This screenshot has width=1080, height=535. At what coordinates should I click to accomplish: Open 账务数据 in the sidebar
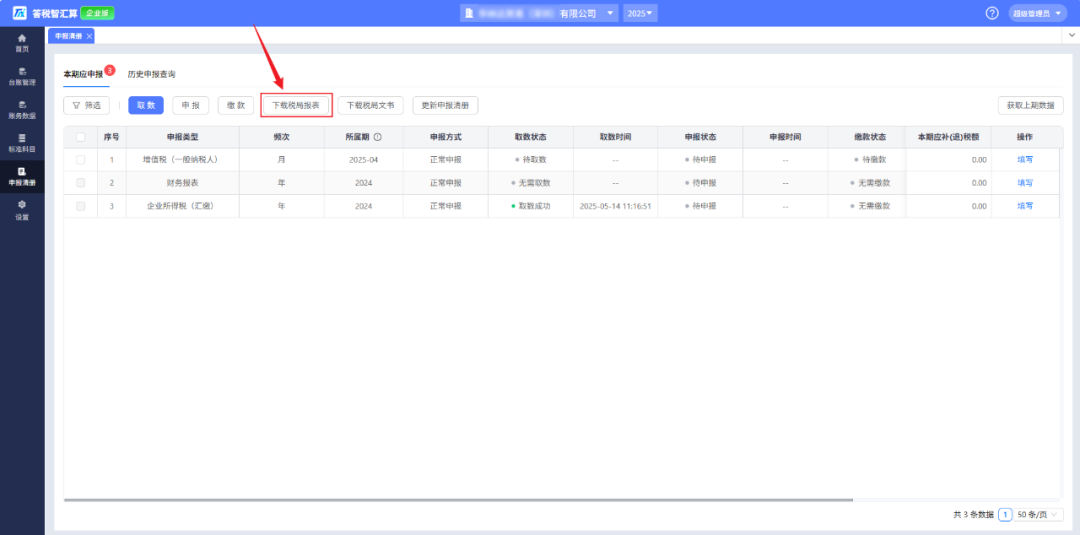point(22,109)
